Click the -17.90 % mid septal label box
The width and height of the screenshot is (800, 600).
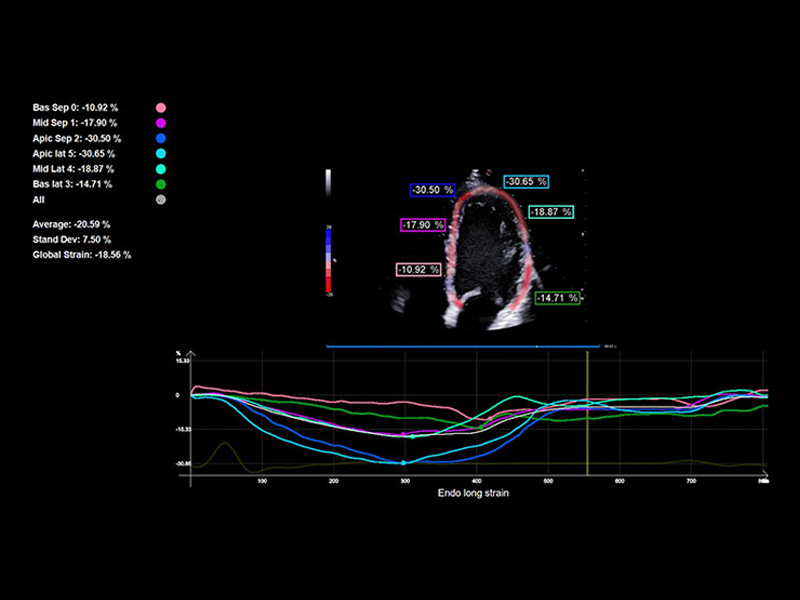click(423, 224)
